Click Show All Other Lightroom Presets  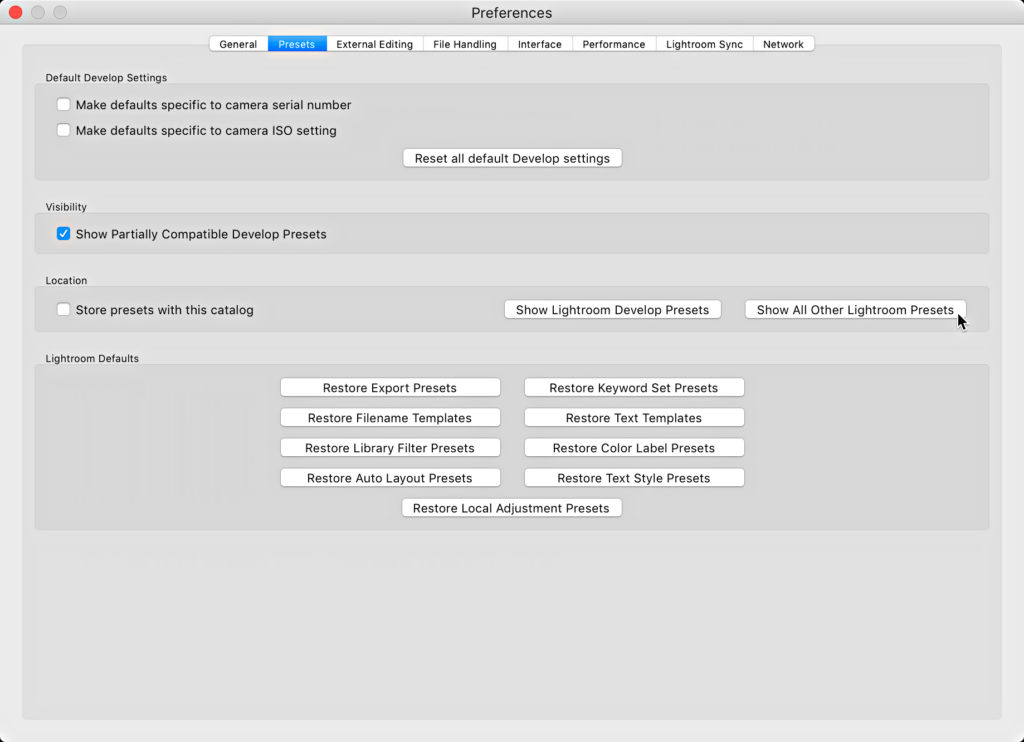[x=855, y=310]
